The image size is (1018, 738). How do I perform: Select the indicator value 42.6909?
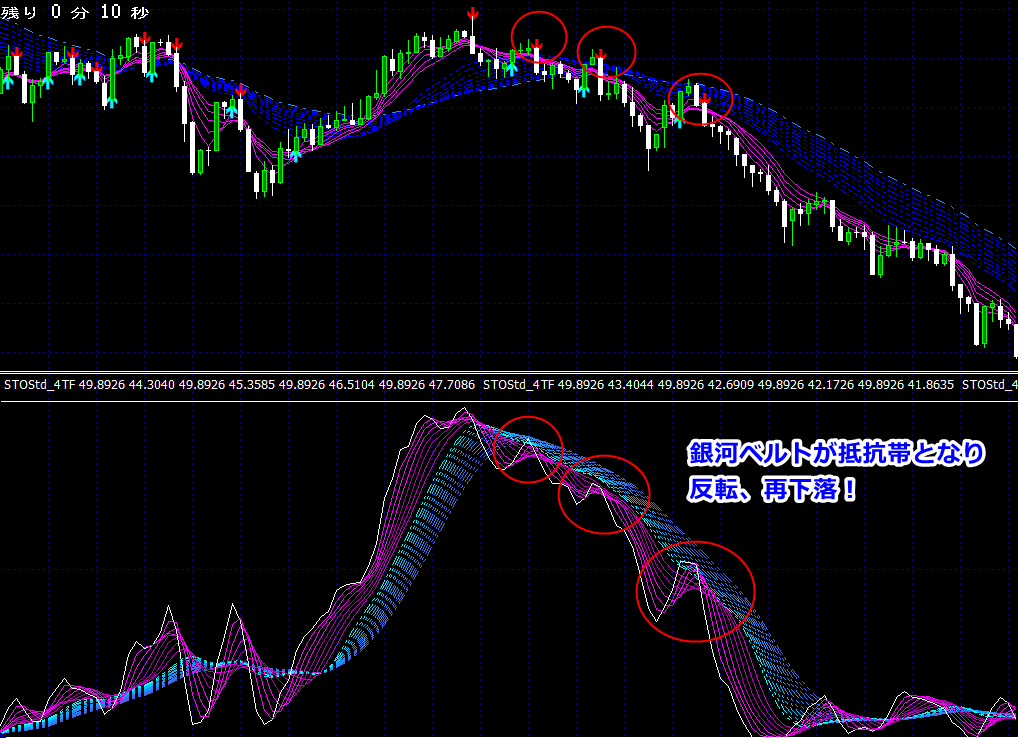(730, 385)
